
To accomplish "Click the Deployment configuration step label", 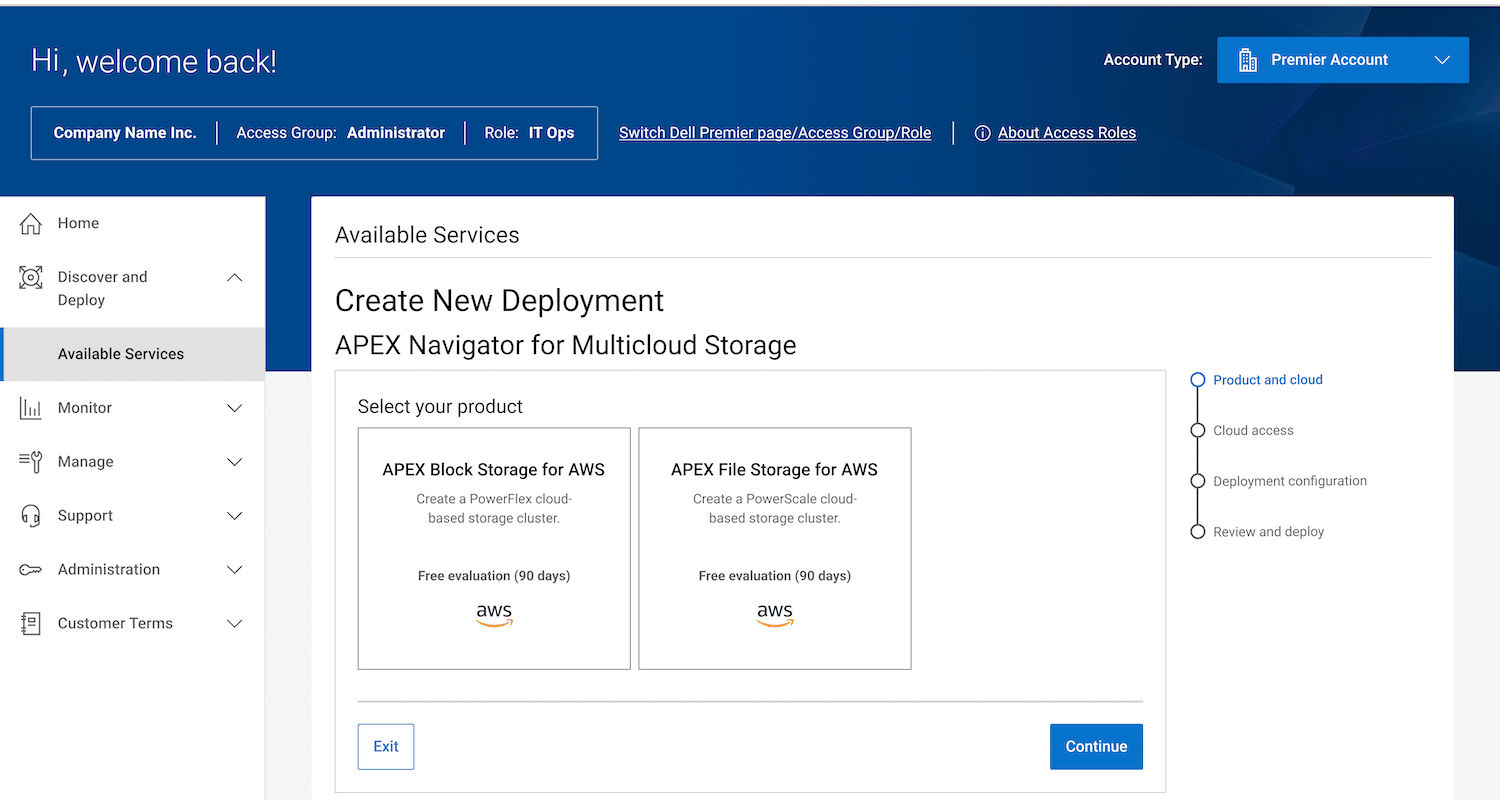I will coord(1290,481).
